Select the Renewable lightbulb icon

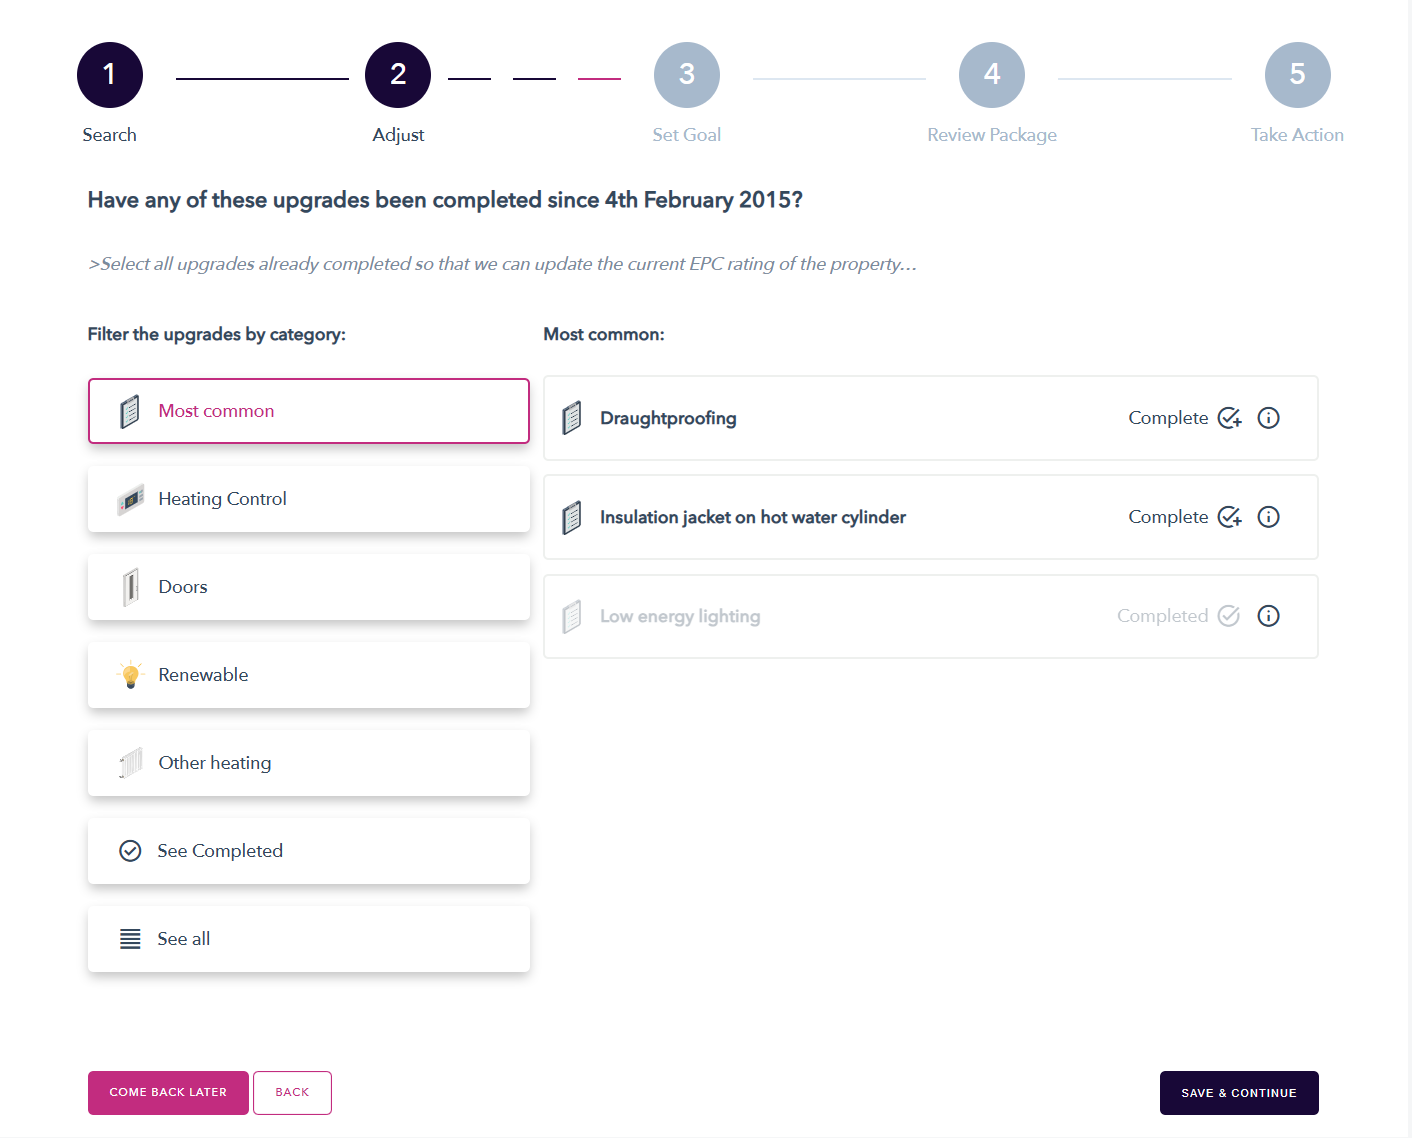tap(130, 675)
